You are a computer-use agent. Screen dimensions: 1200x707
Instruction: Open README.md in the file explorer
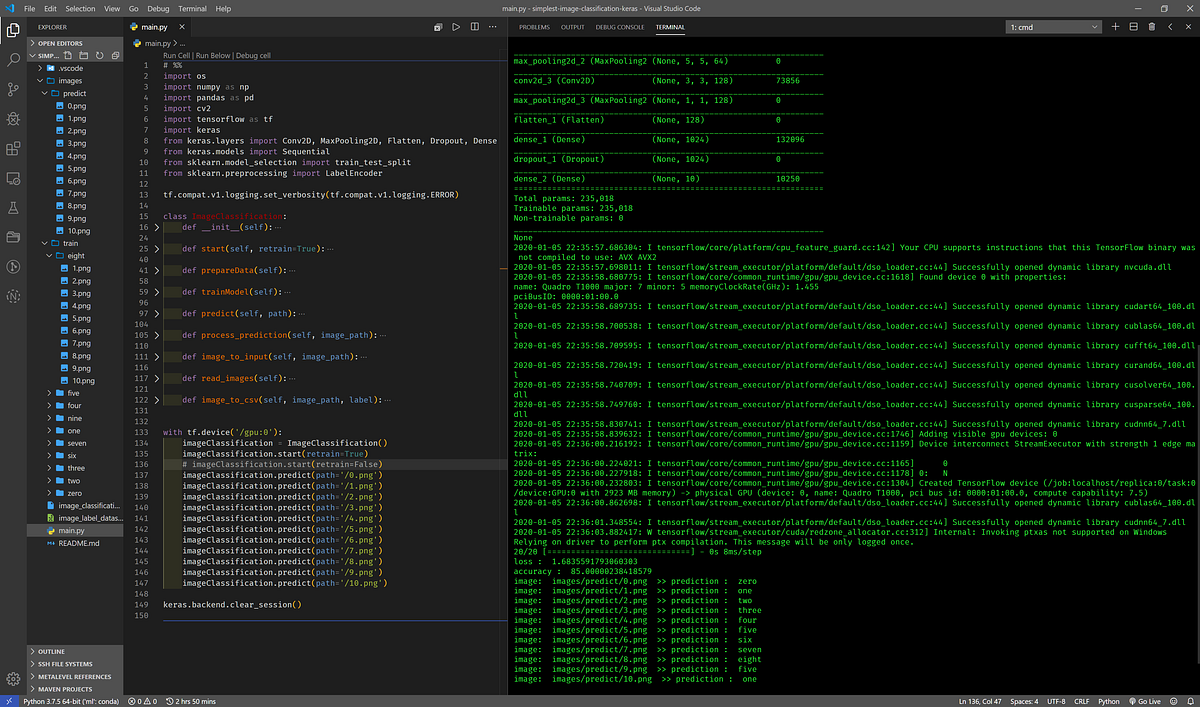(x=79, y=543)
